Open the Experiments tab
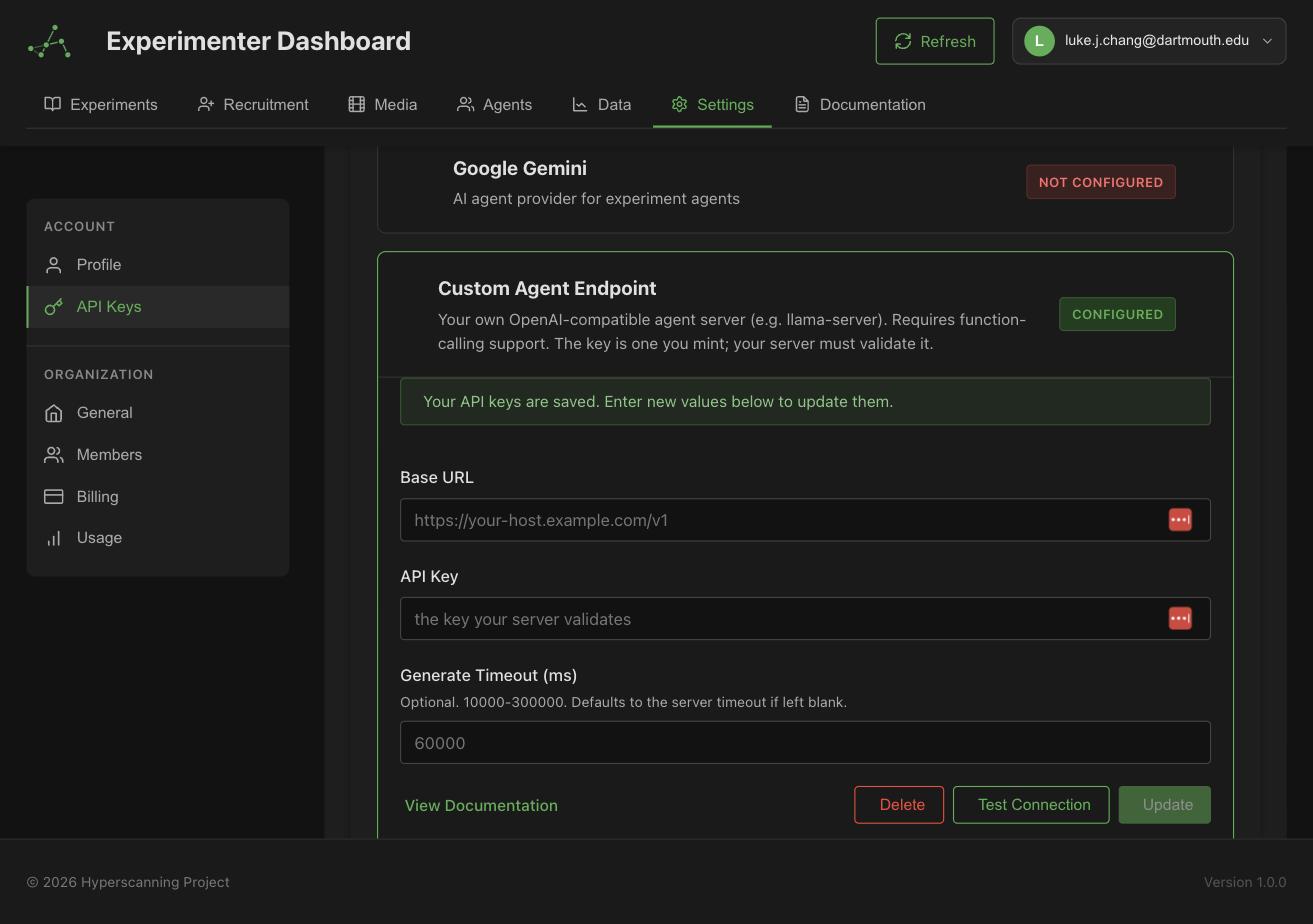Screen dimensions: 1313x924 point(100,104)
